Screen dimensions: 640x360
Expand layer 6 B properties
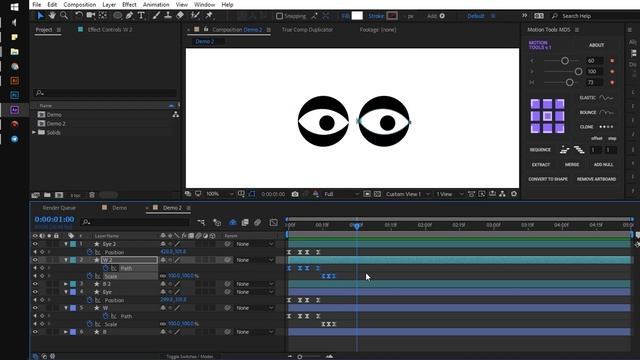tap(66, 332)
